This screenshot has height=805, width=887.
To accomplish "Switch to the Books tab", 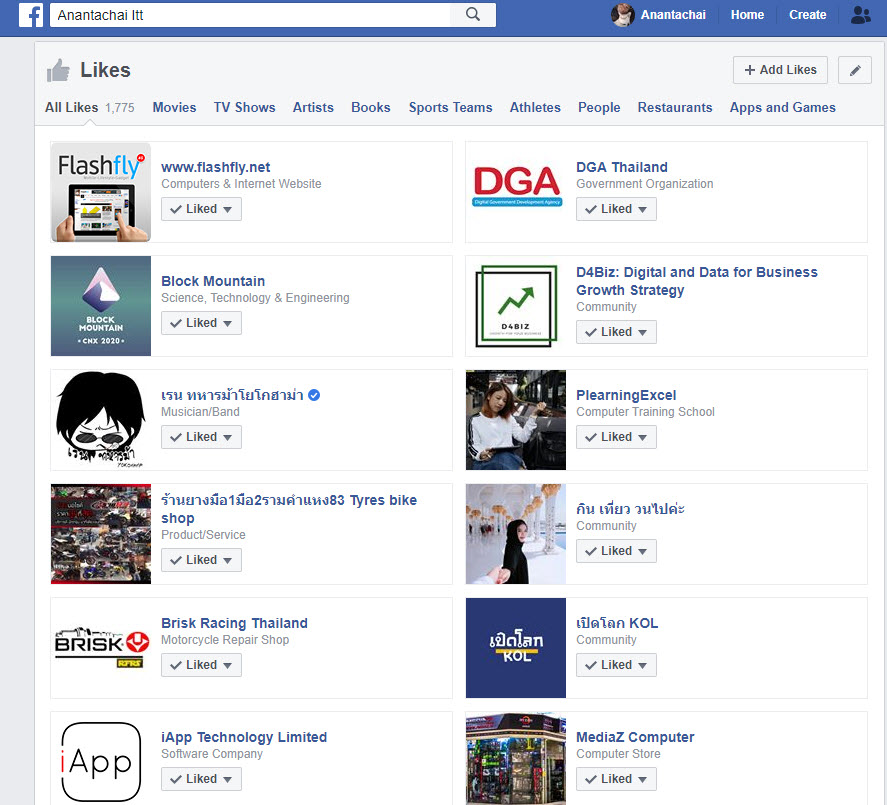I will [x=371, y=107].
